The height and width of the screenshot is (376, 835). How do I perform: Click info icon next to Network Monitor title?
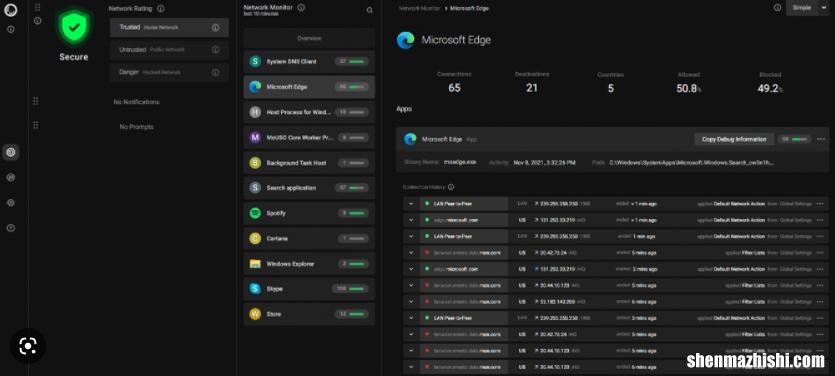(301, 7)
